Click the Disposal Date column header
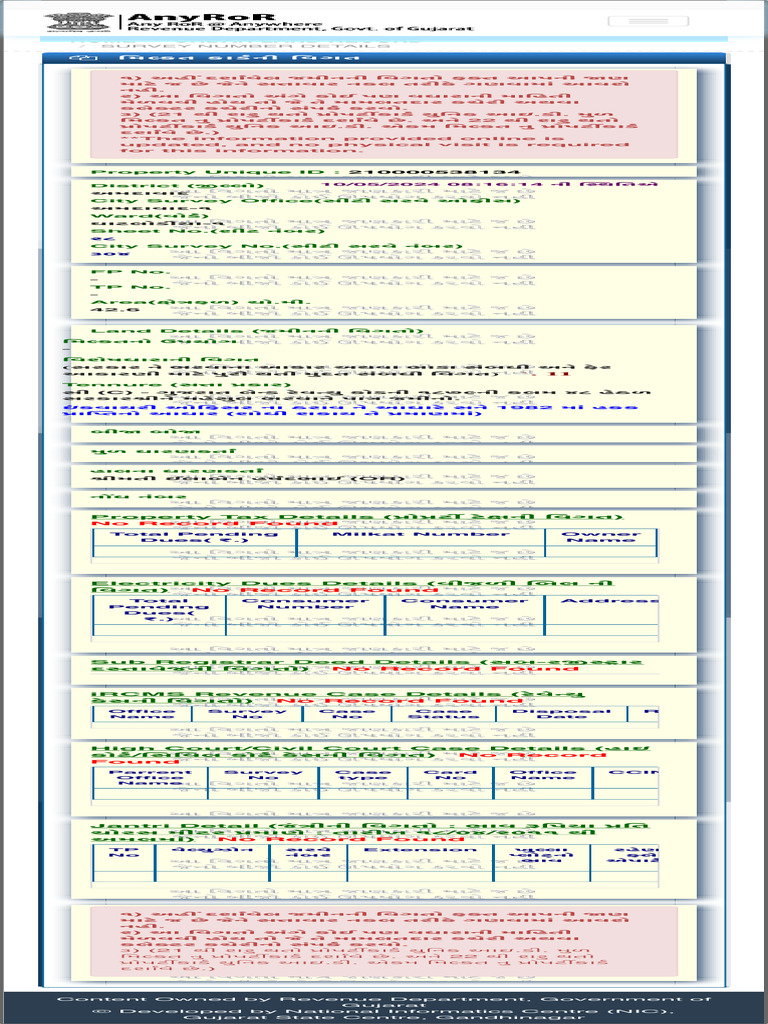The height and width of the screenshot is (1024, 768). [561, 714]
